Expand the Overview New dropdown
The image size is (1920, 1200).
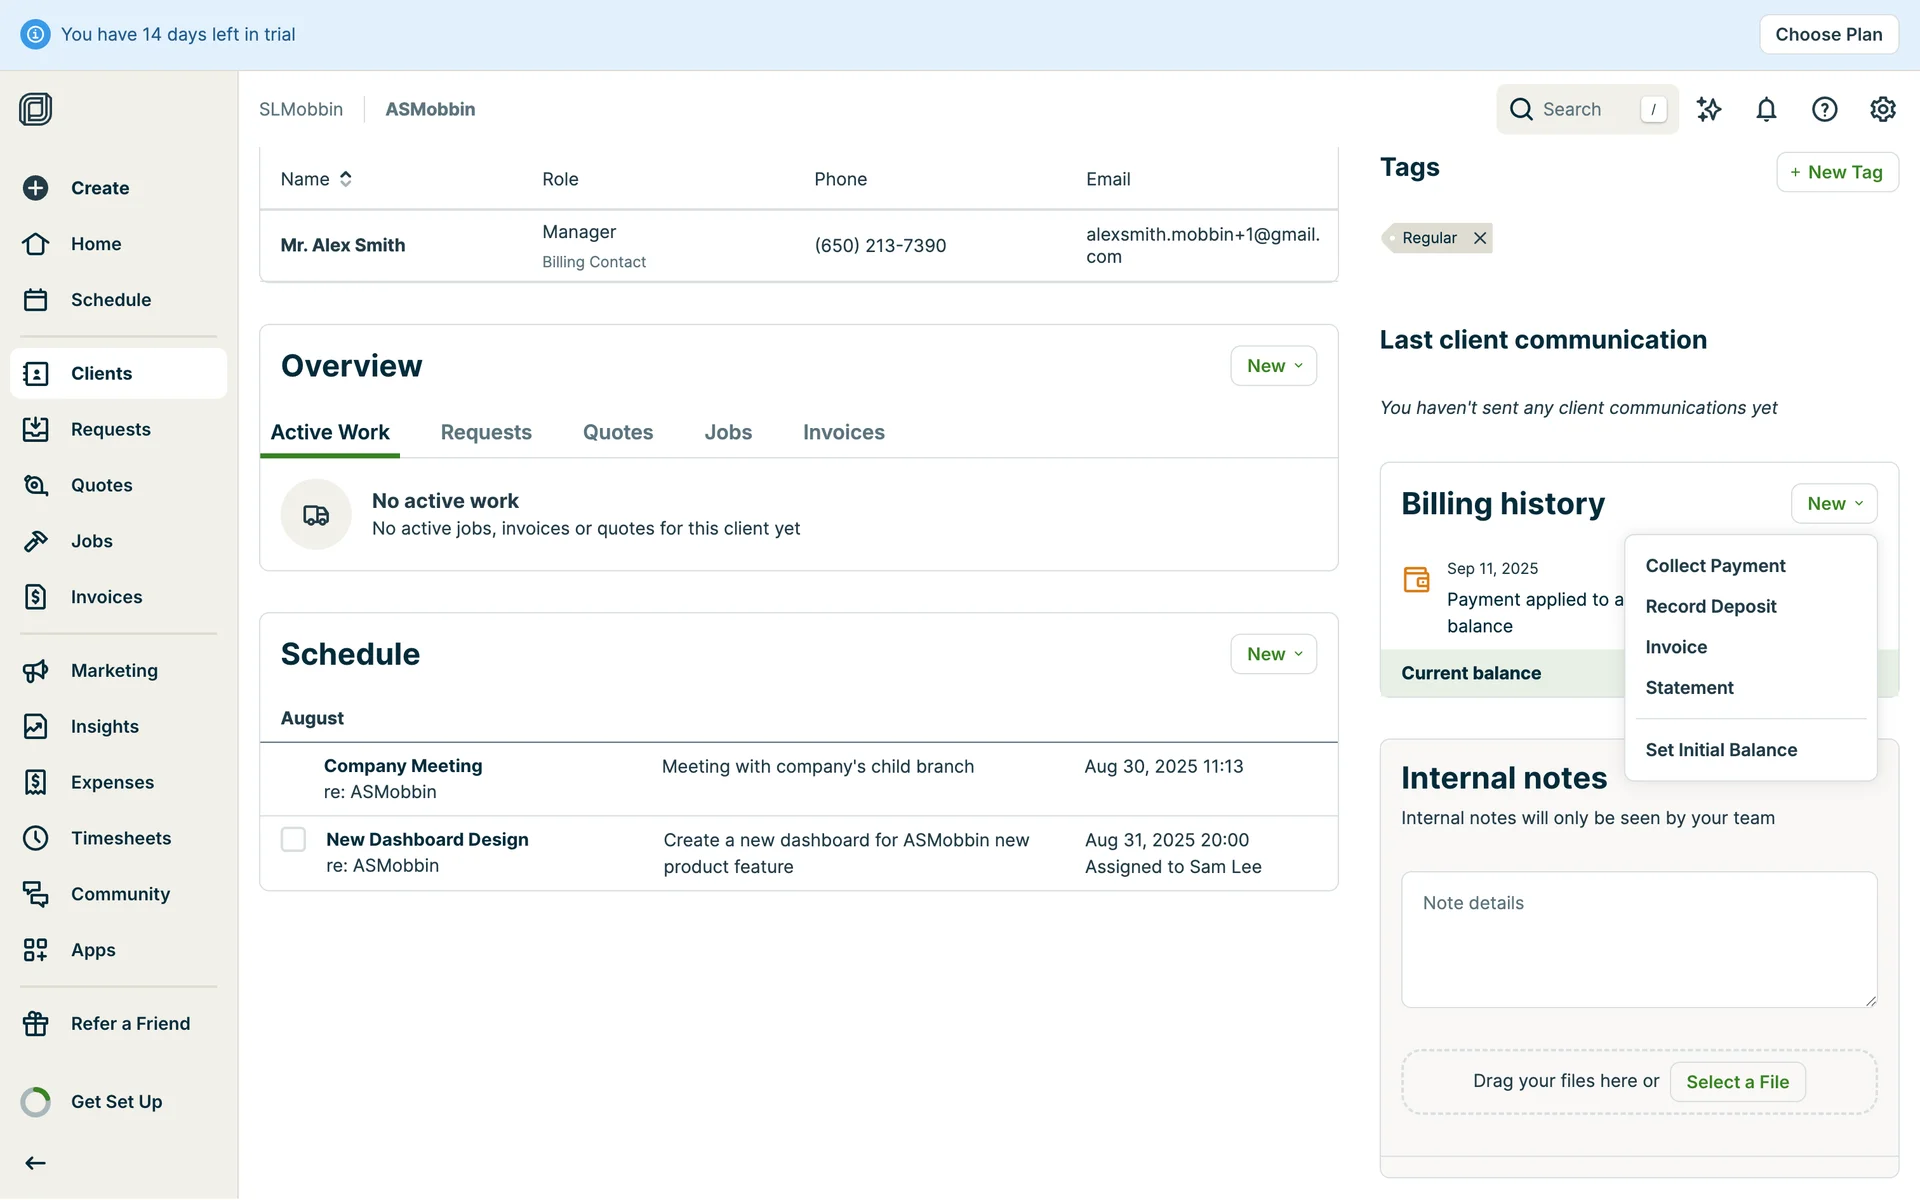pyautogui.click(x=1273, y=366)
